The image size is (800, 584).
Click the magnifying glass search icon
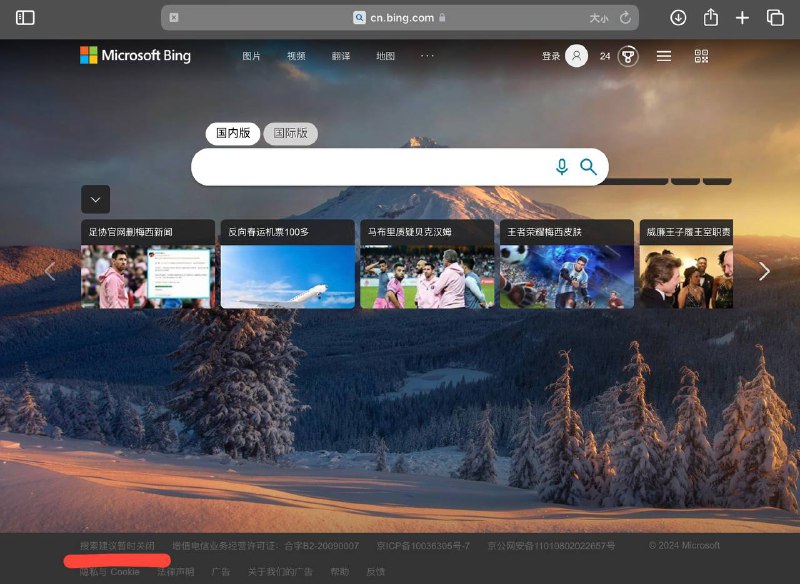588,167
